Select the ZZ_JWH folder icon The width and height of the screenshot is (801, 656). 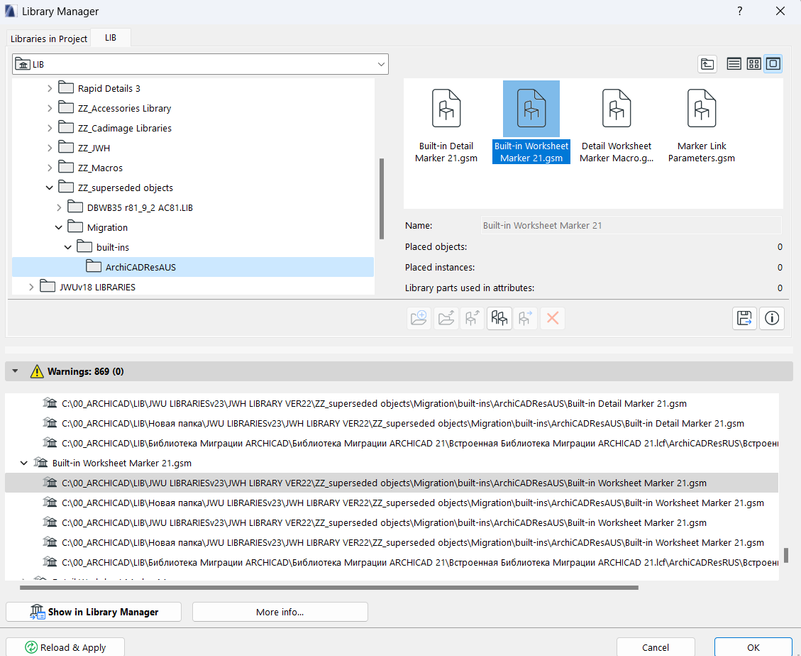pyautogui.click(x=65, y=147)
